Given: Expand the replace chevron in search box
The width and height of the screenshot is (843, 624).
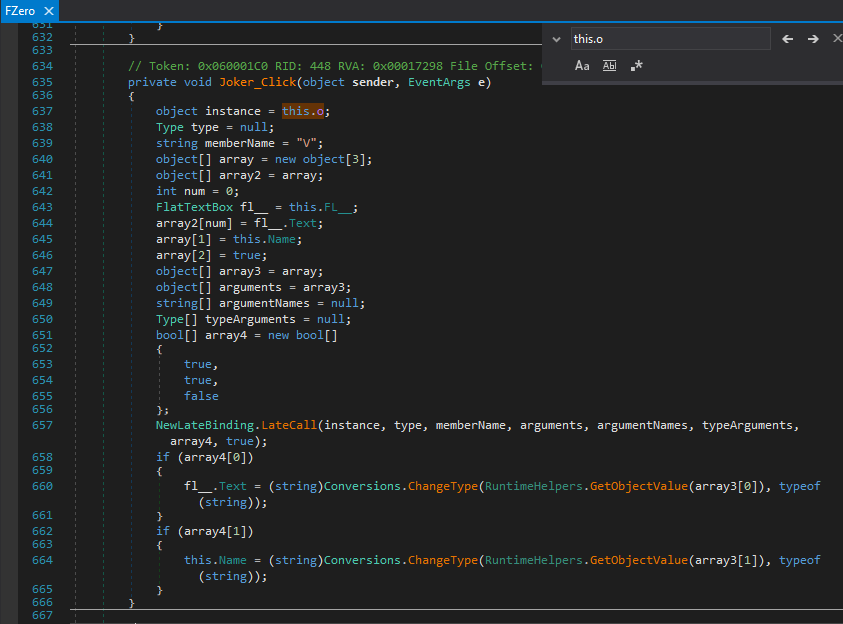Looking at the screenshot, I should pyautogui.click(x=556, y=39).
